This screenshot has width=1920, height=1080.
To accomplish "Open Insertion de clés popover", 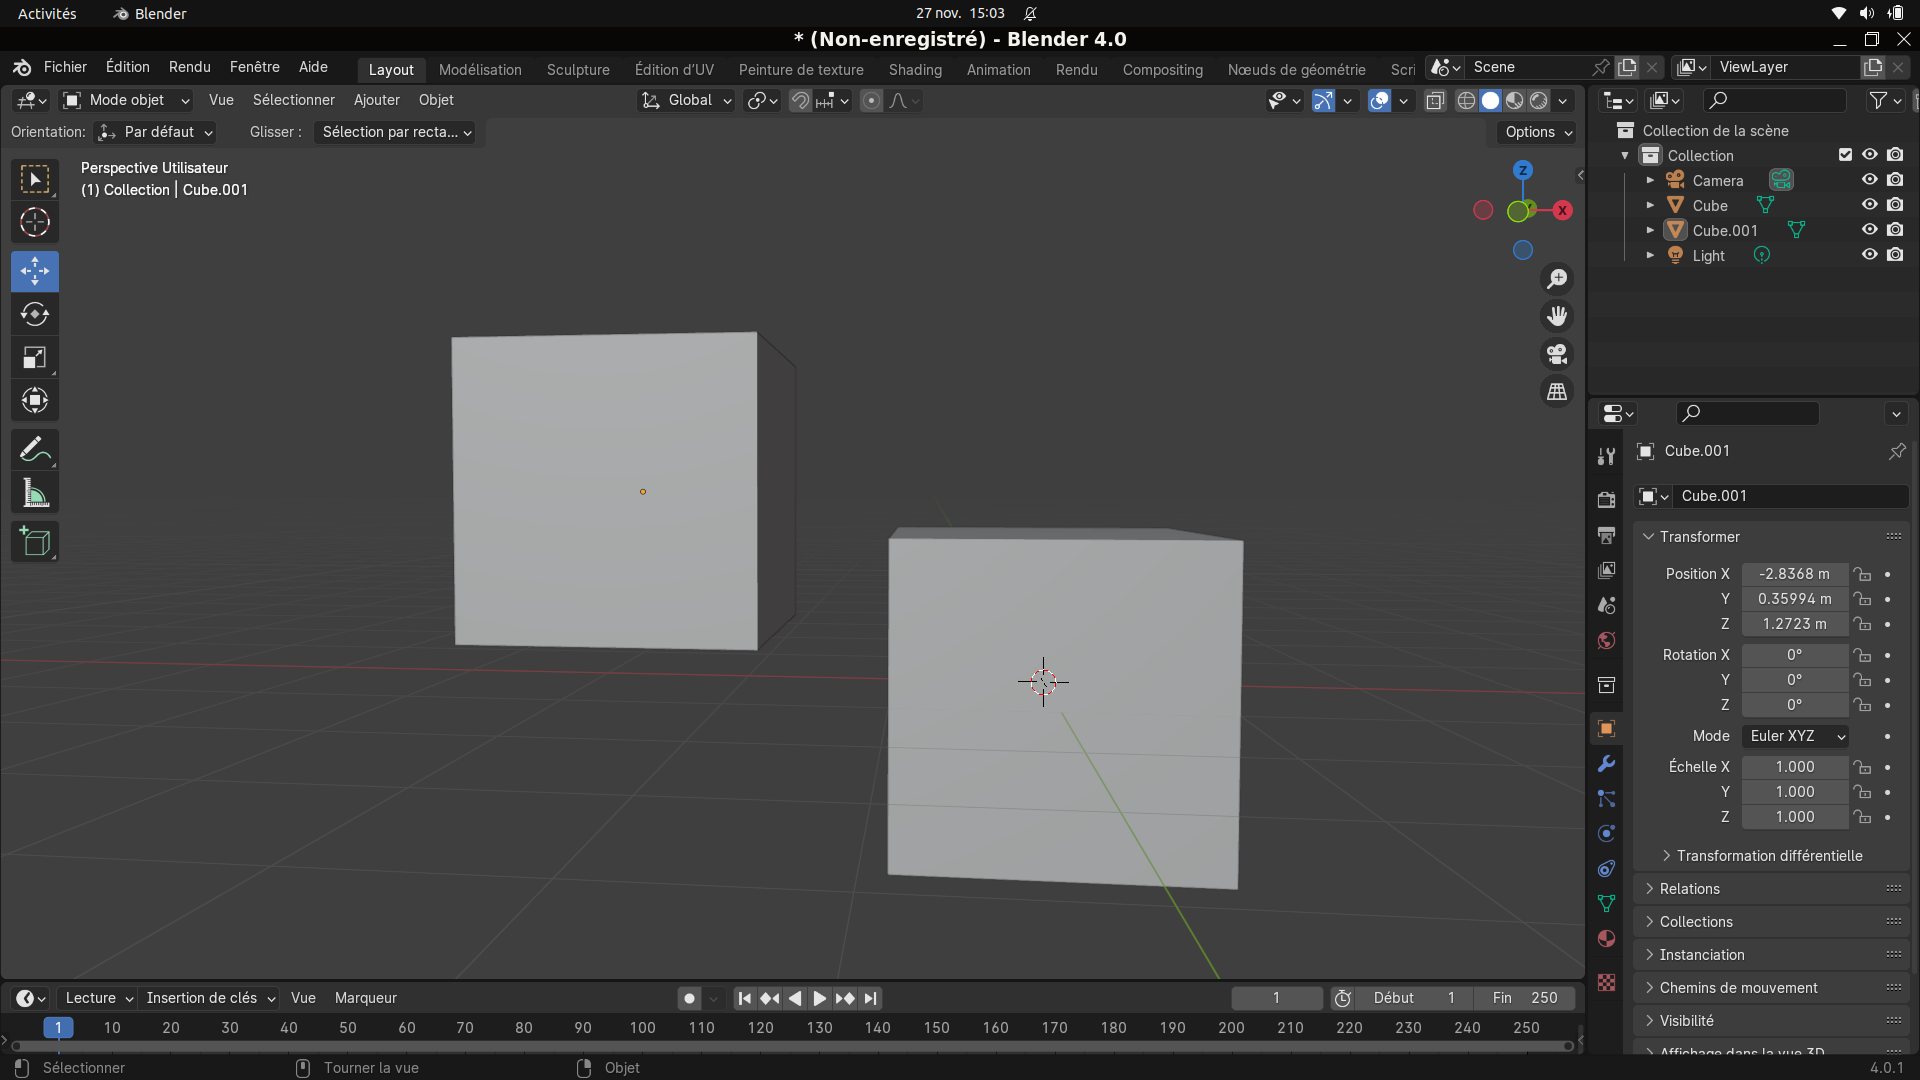I will tap(210, 998).
